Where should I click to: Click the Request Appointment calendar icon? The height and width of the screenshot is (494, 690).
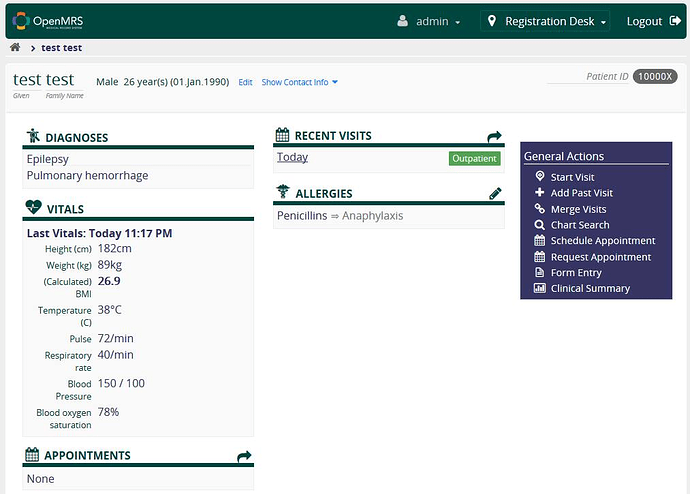540,256
